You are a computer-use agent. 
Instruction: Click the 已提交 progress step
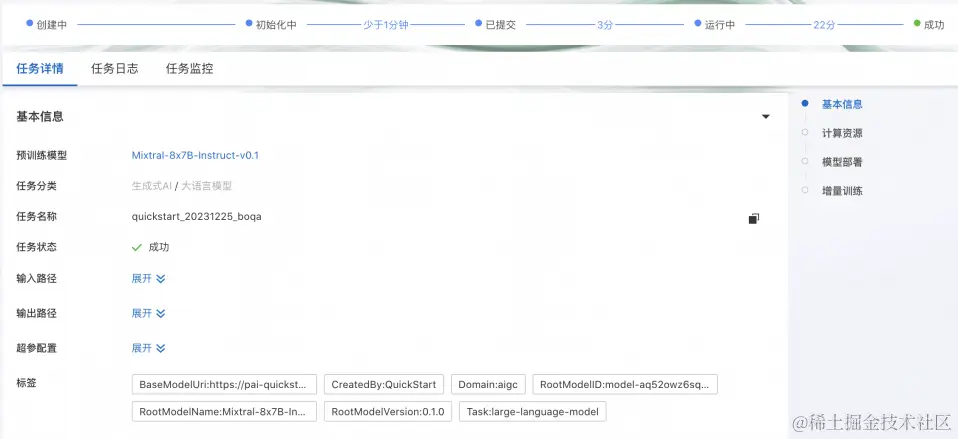[x=495, y=25]
